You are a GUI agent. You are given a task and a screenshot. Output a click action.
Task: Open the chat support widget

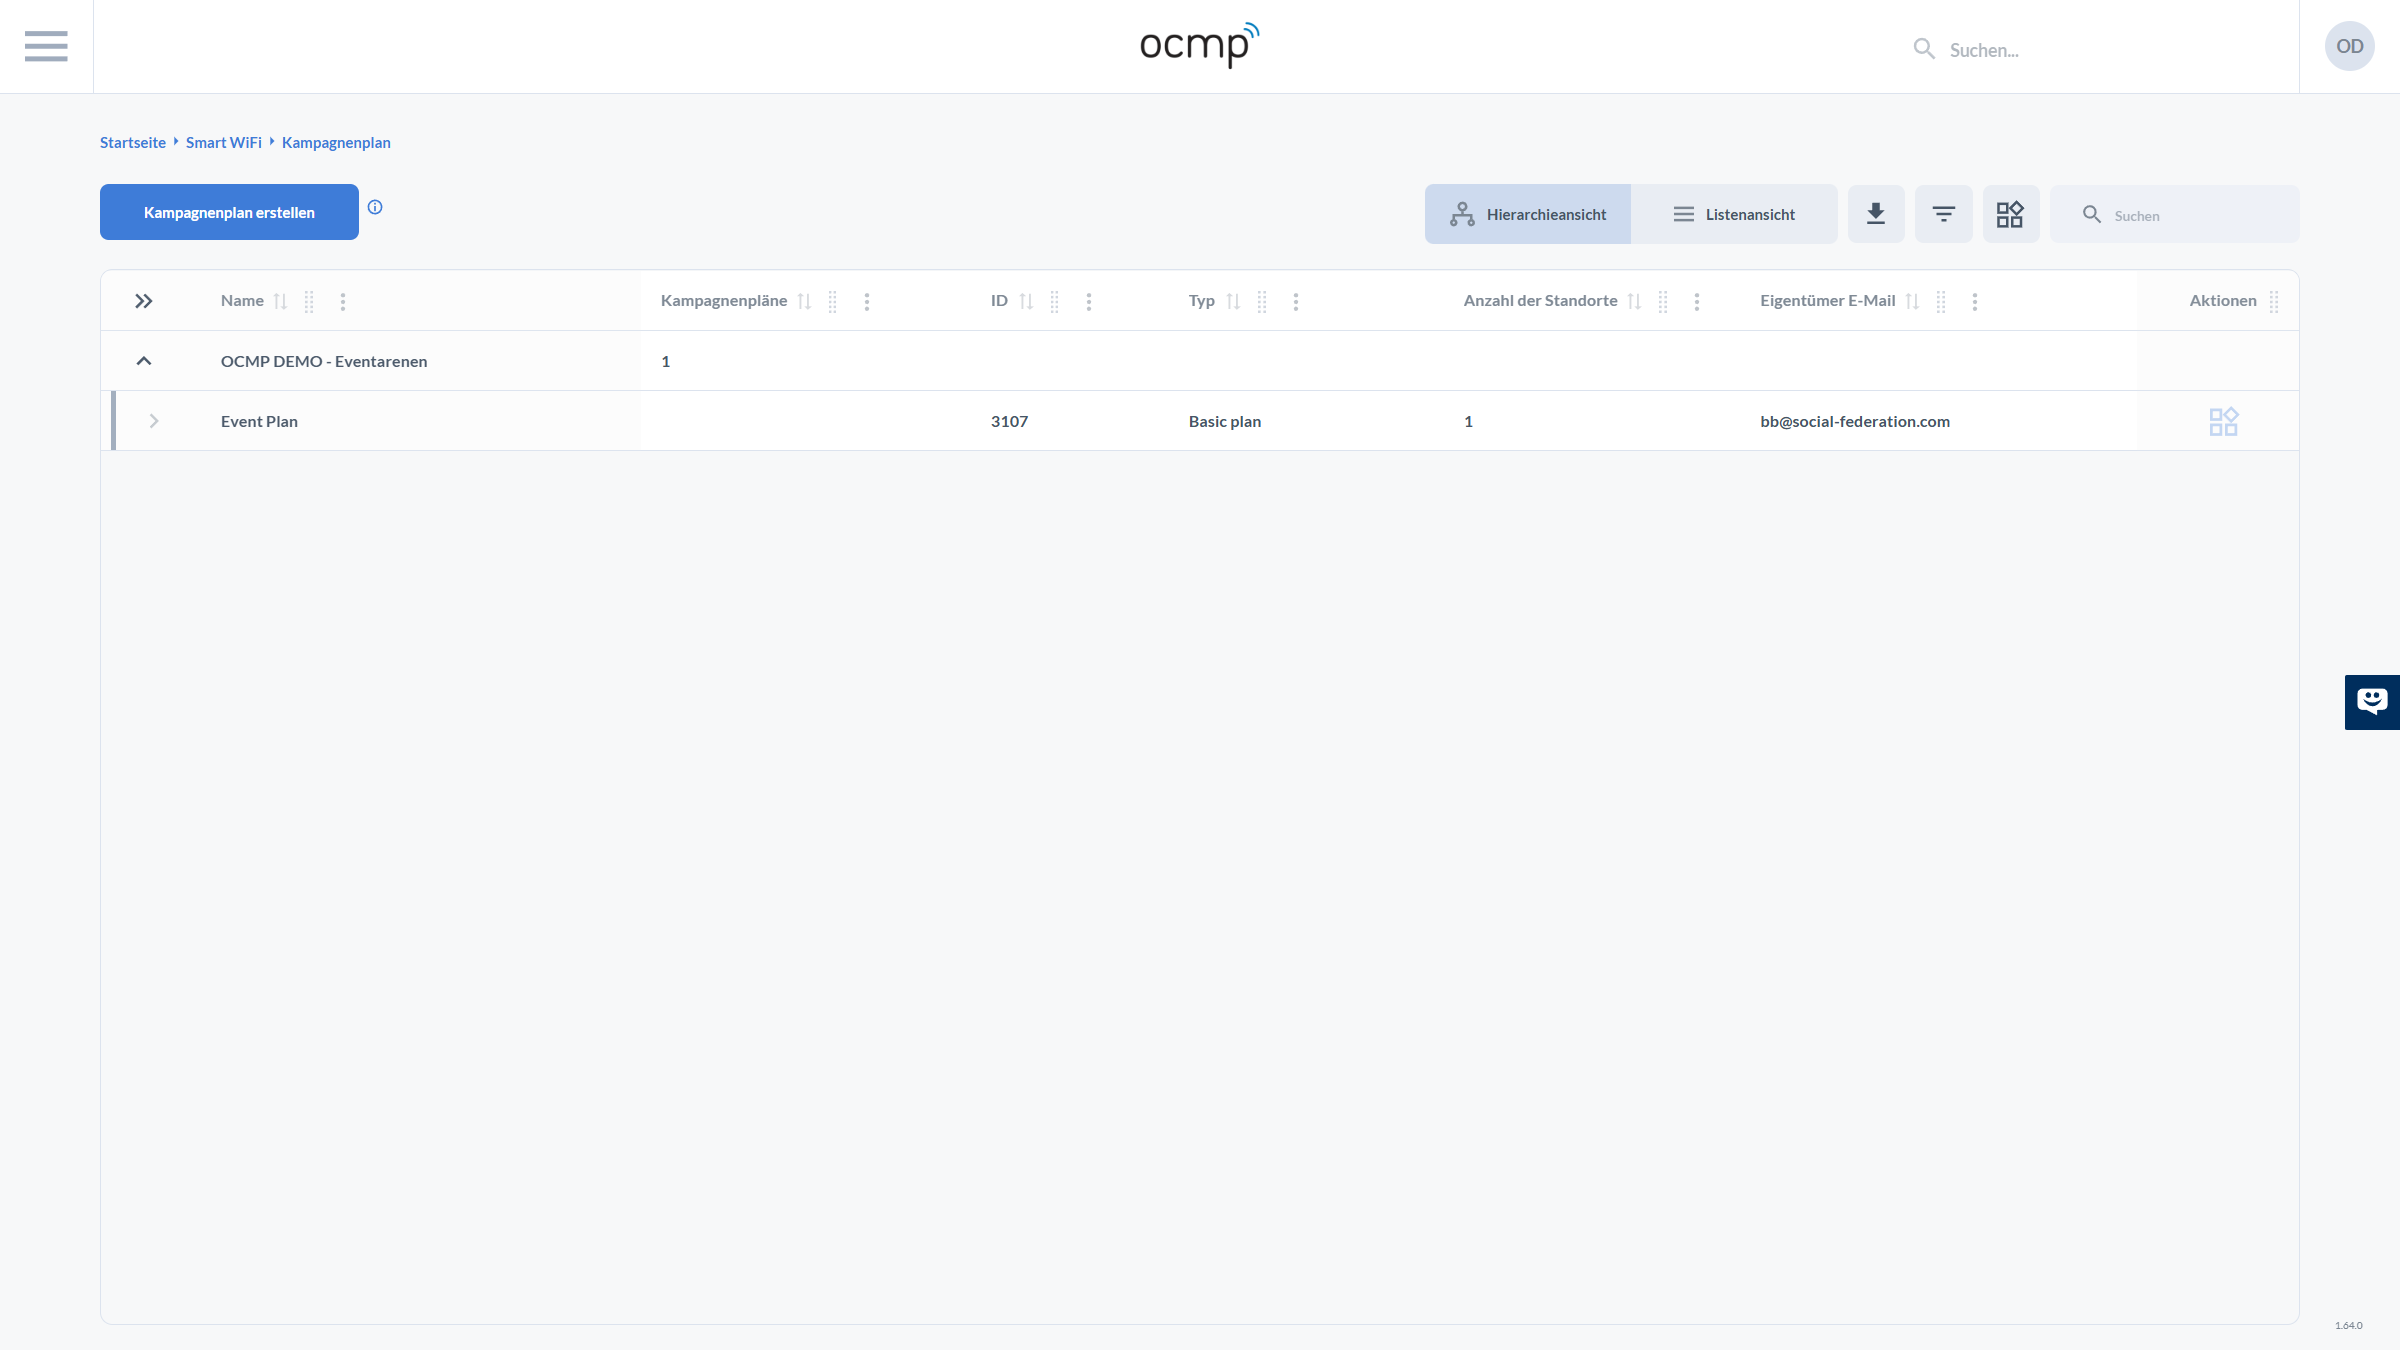point(2371,701)
